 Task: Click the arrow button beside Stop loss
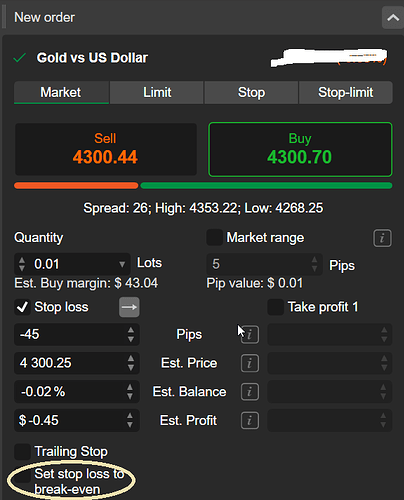click(x=129, y=307)
